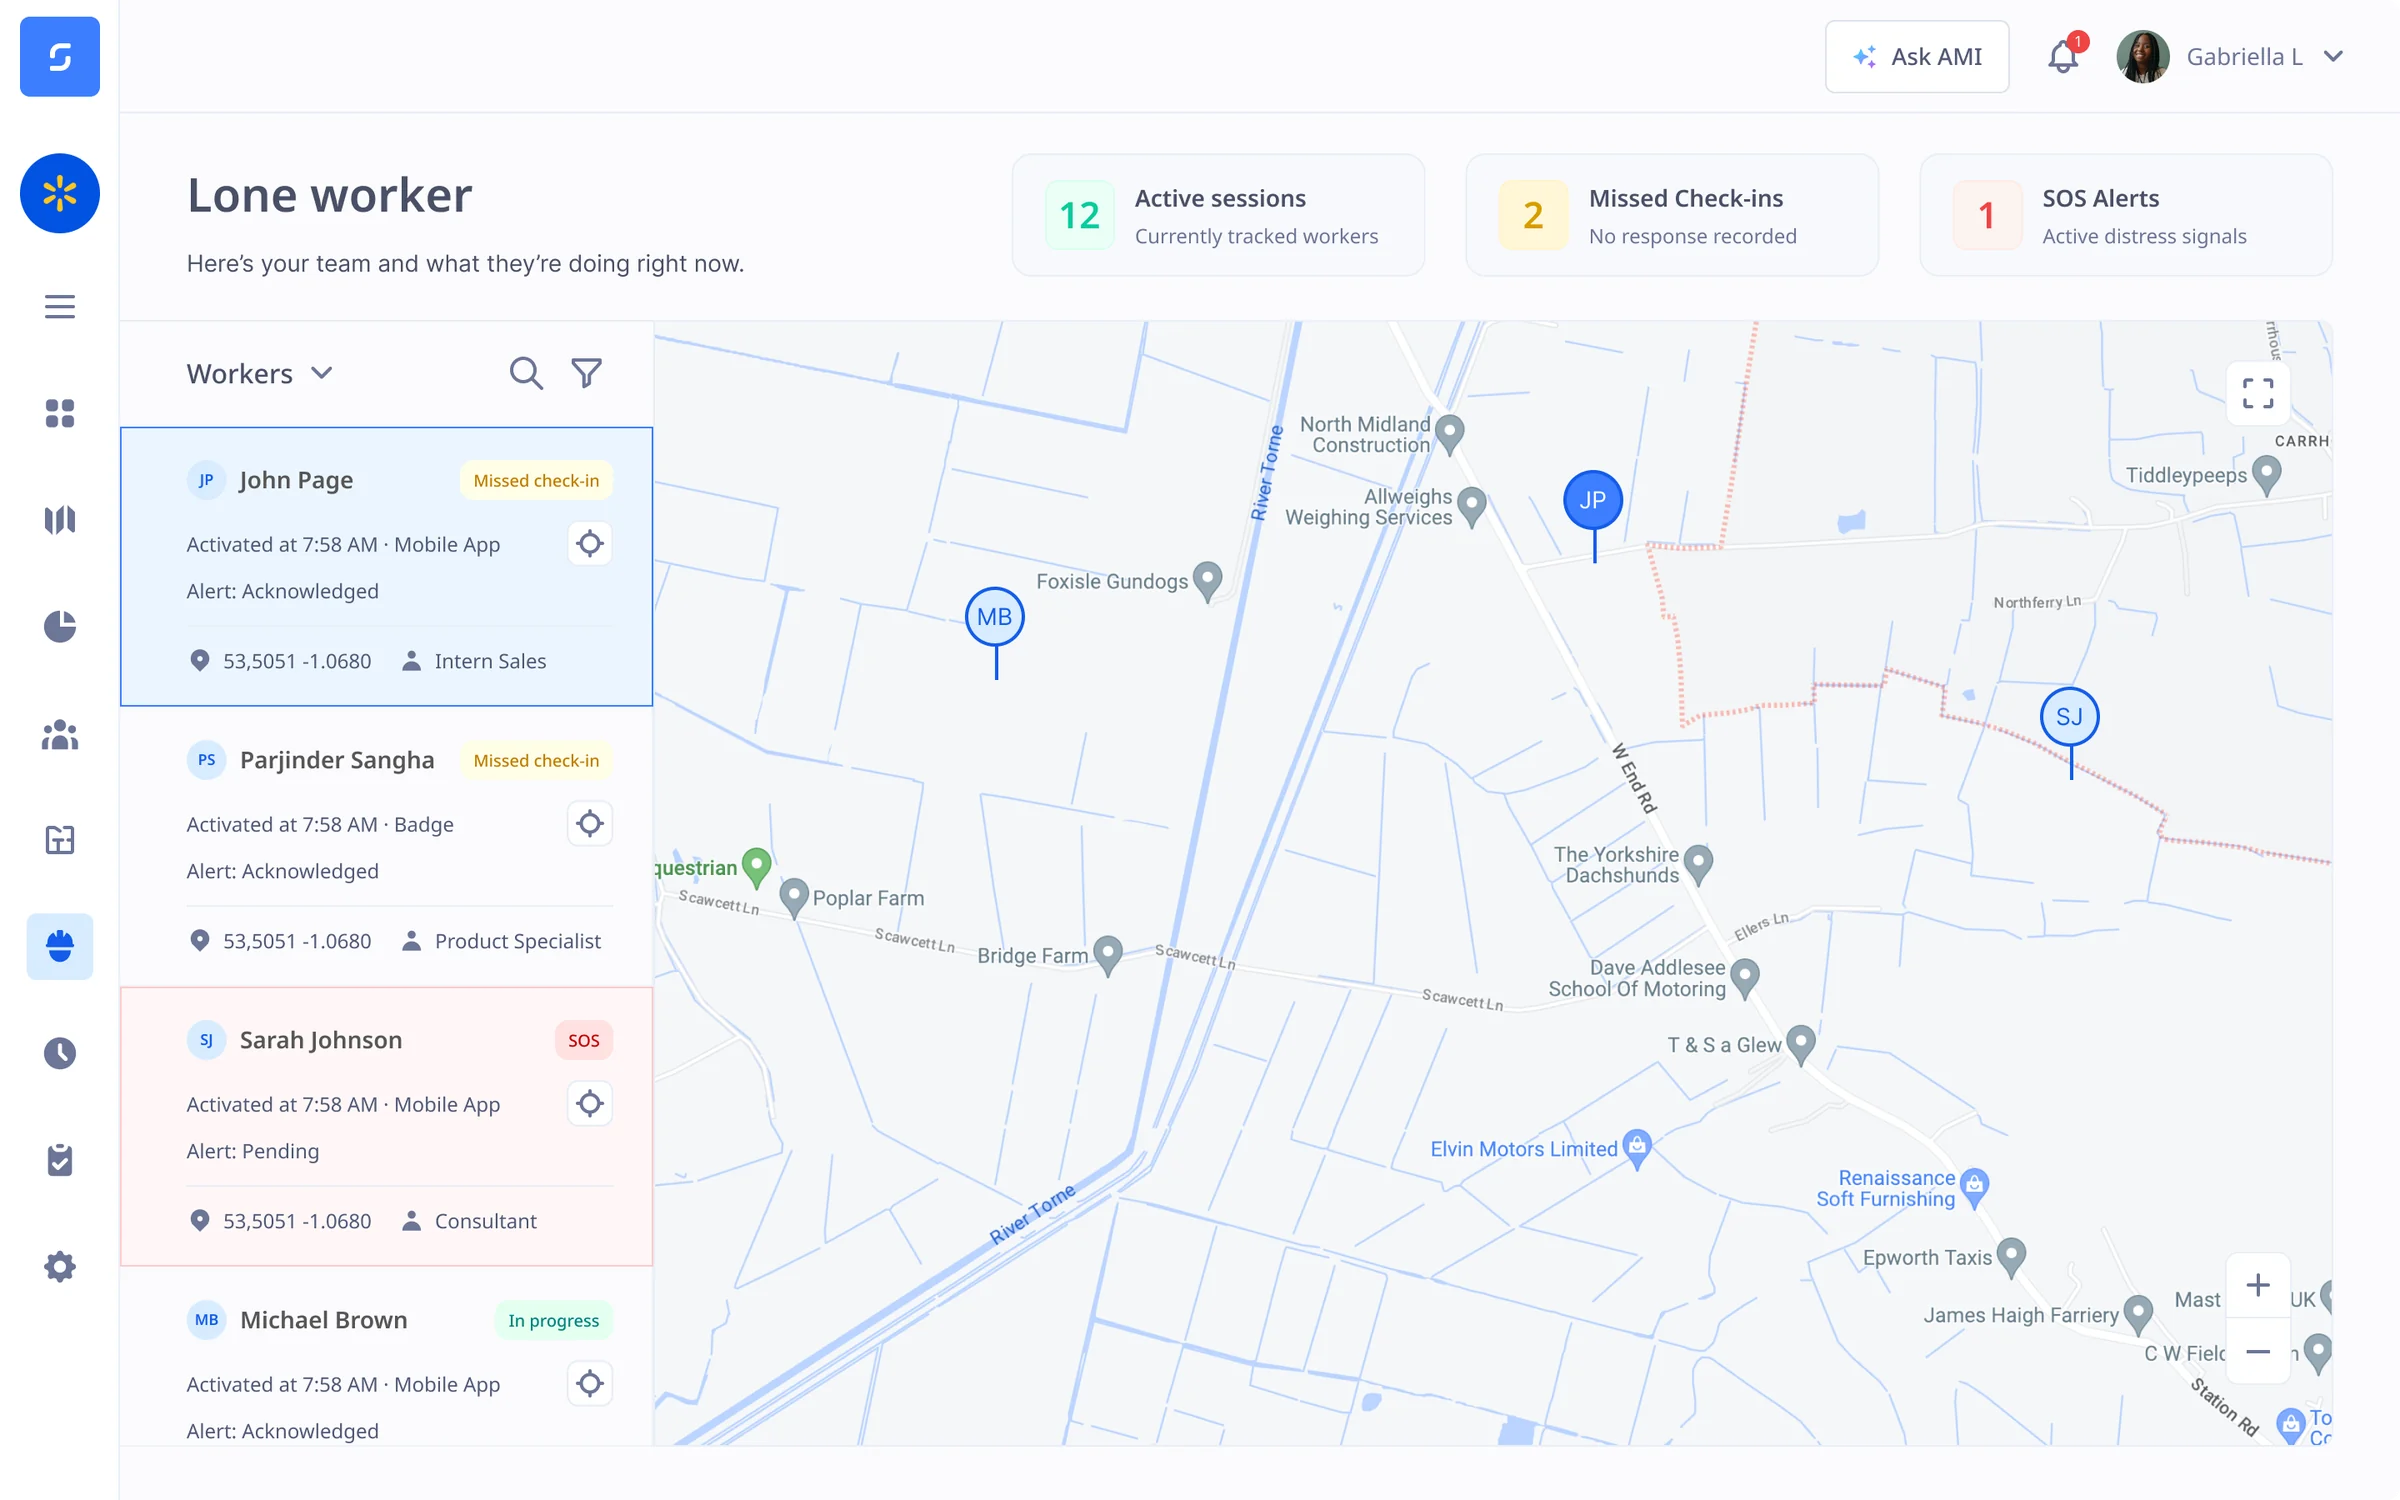Open the hamburger menu in sidebar
Viewport: 2400px width, 1500px height.
(x=60, y=307)
